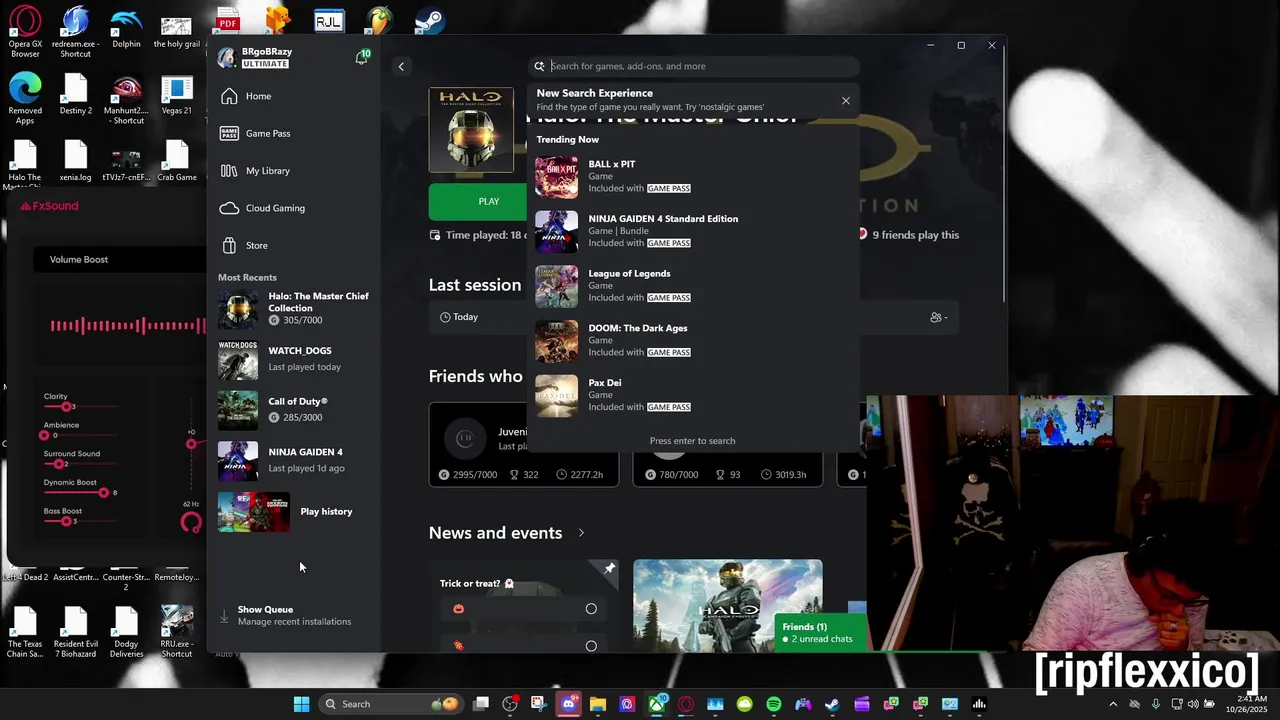Viewport: 1280px width, 720px height.
Task: Open Dodgy Deliveries desktop icon
Action: tap(126, 632)
